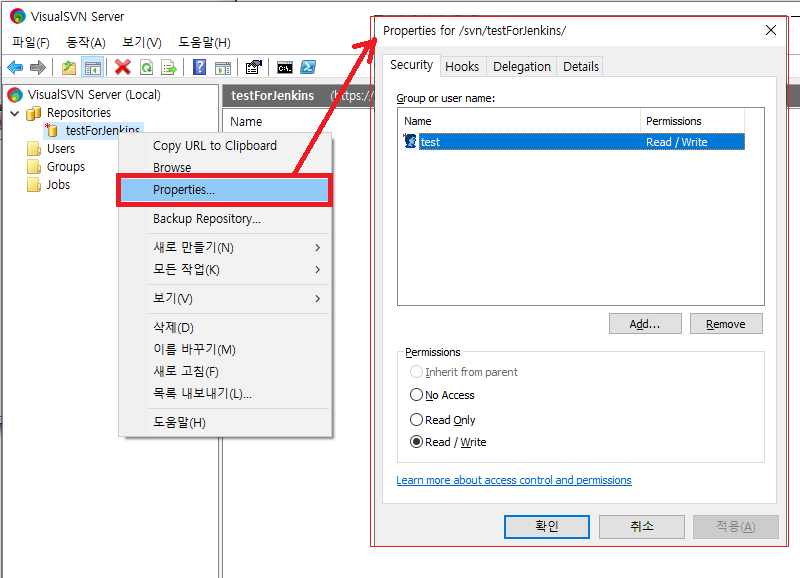Select the Groups tree item
Image resolution: width=800 pixels, height=578 pixels.
click(x=66, y=167)
